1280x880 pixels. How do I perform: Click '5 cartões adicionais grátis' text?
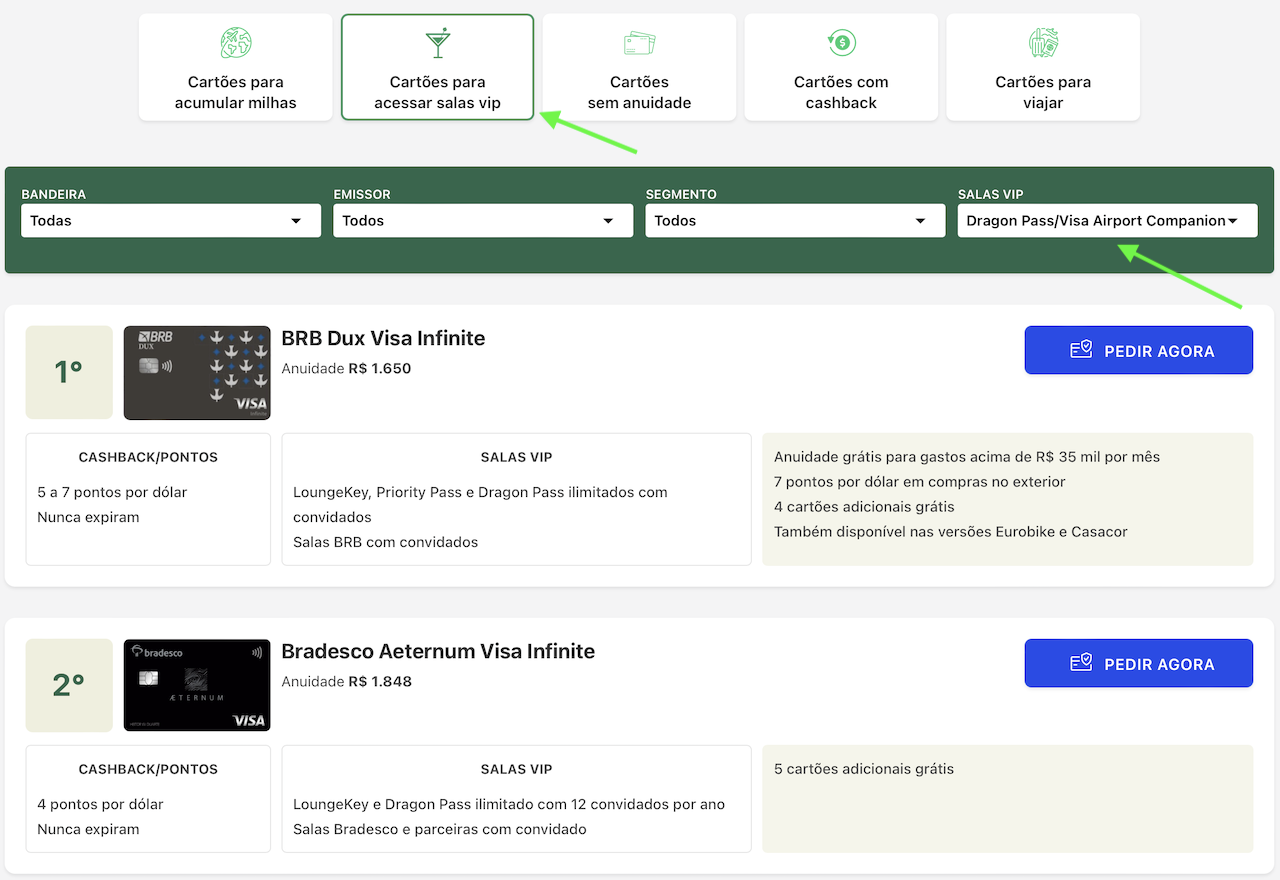[x=864, y=769]
